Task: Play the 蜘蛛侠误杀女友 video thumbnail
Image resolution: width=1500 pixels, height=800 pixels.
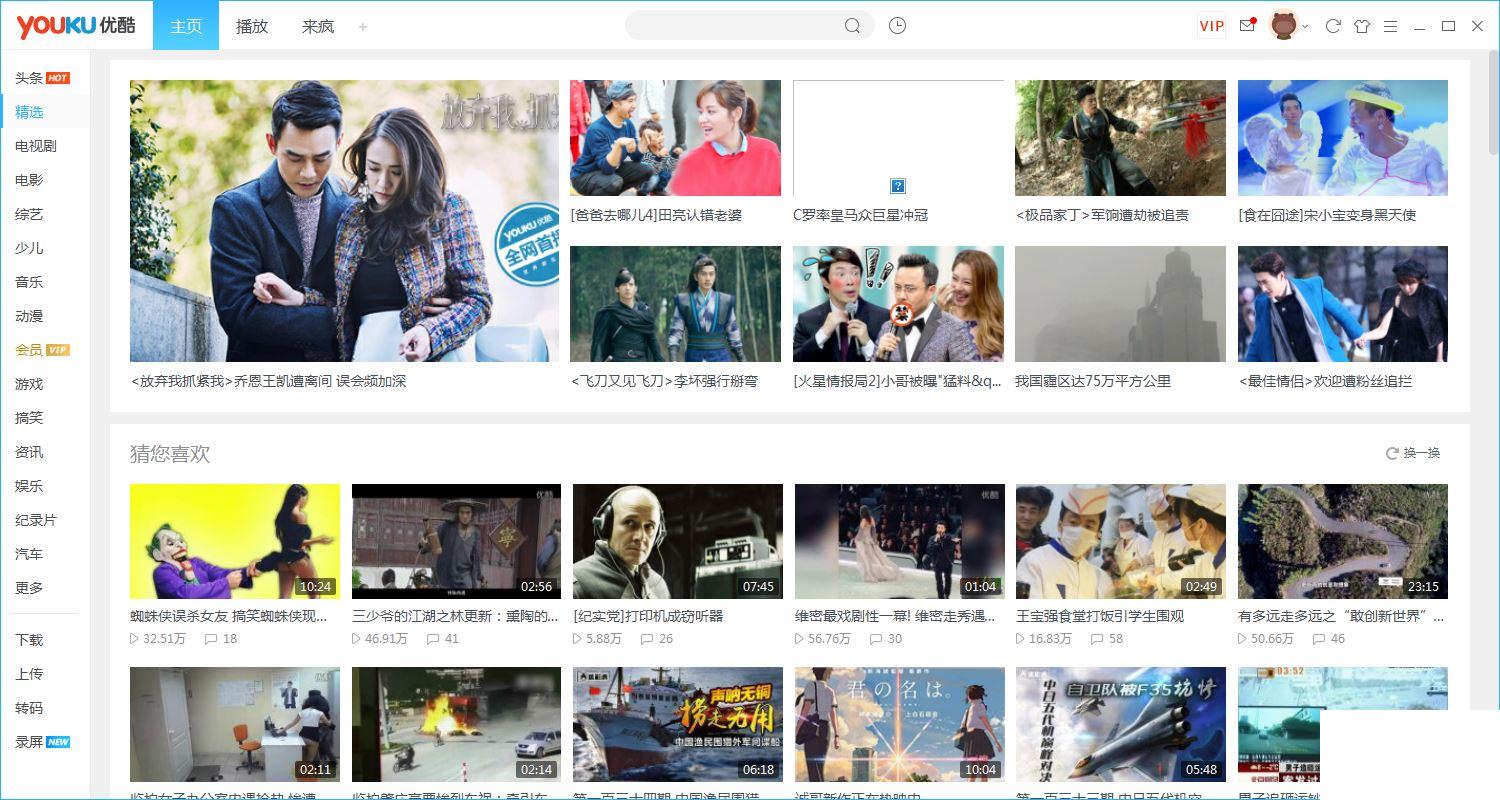Action: 235,542
